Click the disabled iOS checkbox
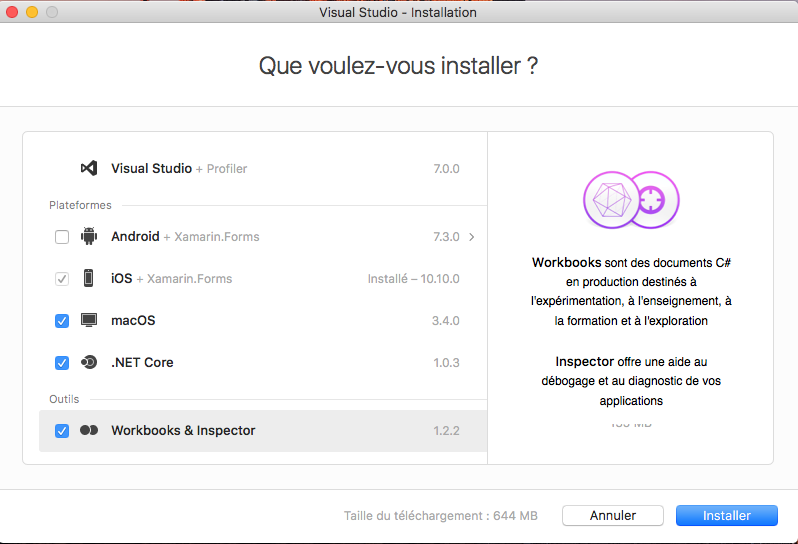 coord(62,279)
